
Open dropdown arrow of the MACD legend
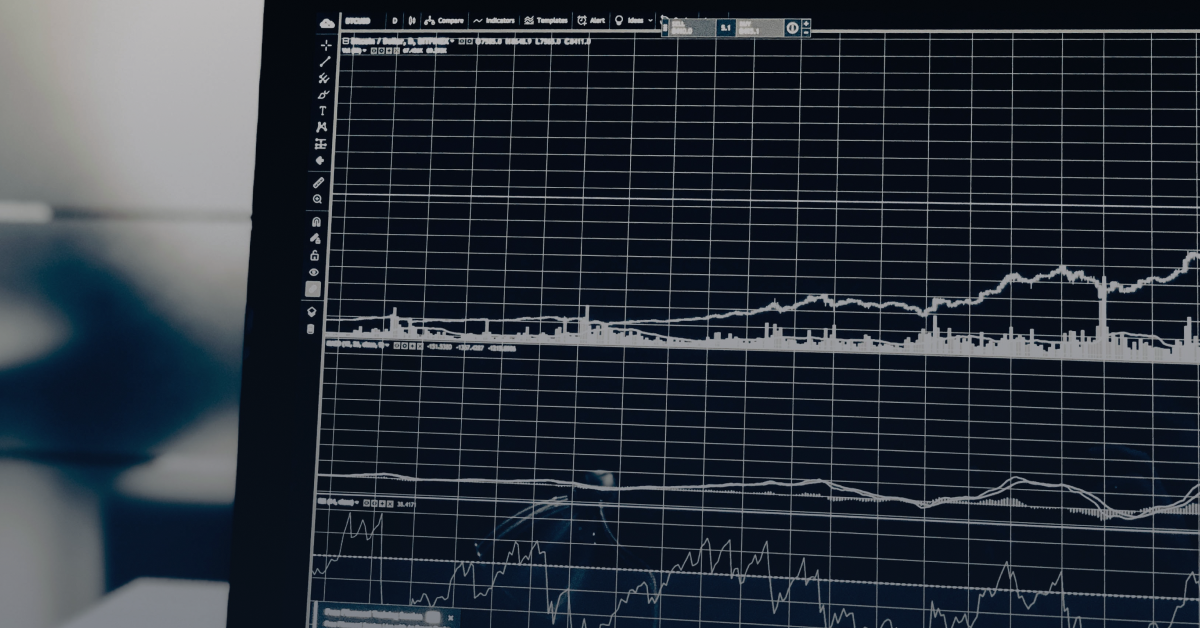pyautogui.click(x=388, y=346)
